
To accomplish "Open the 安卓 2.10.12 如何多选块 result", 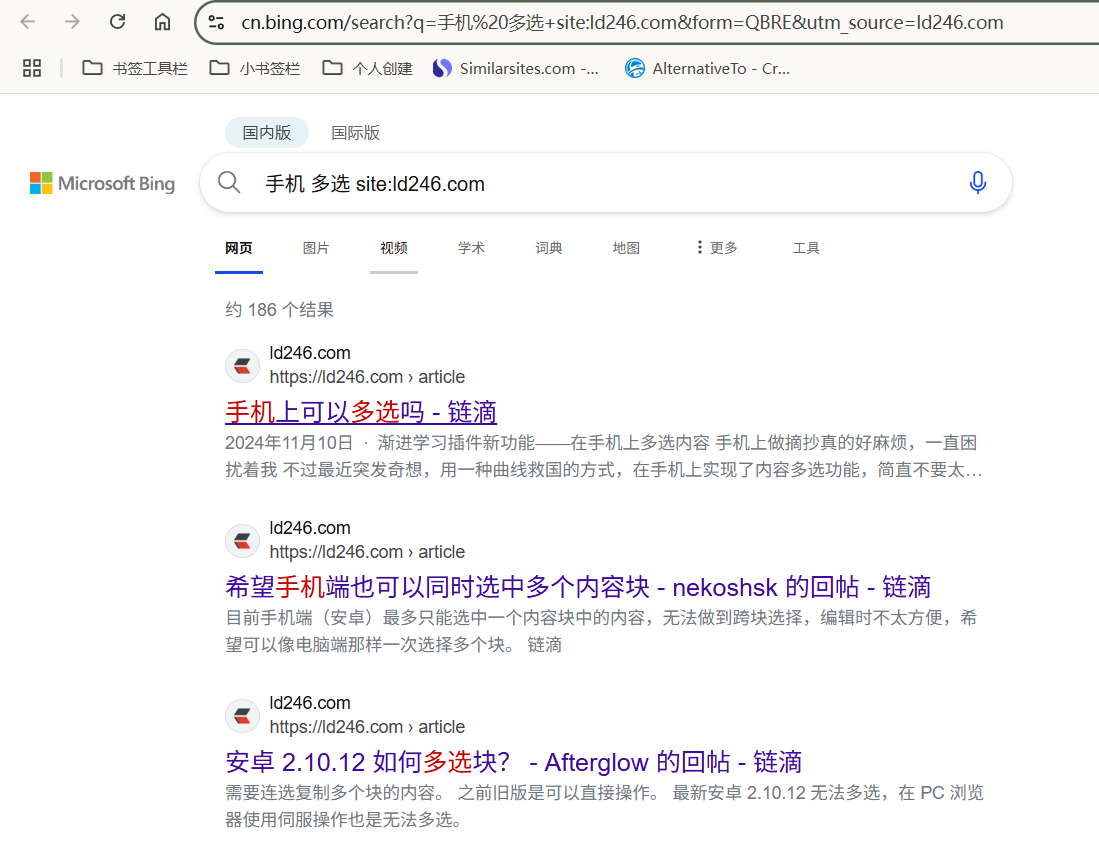I will coord(513,762).
